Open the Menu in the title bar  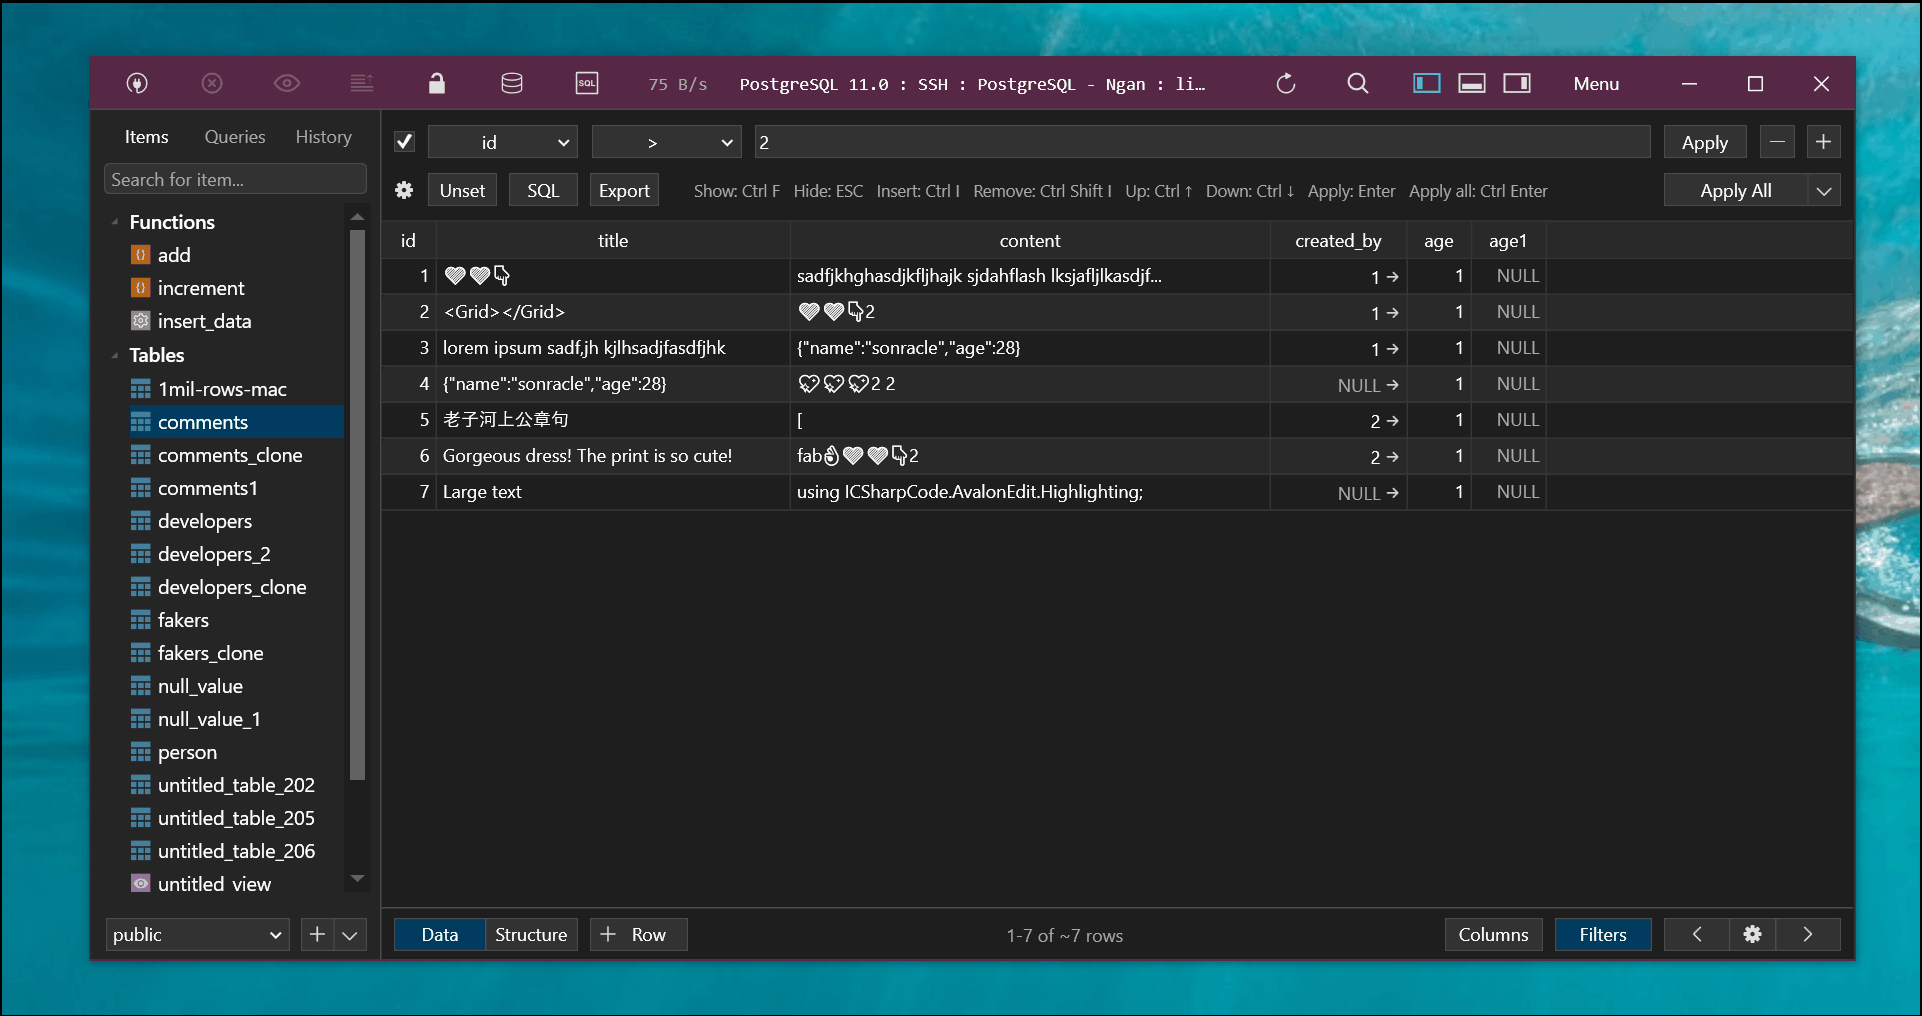(1595, 83)
